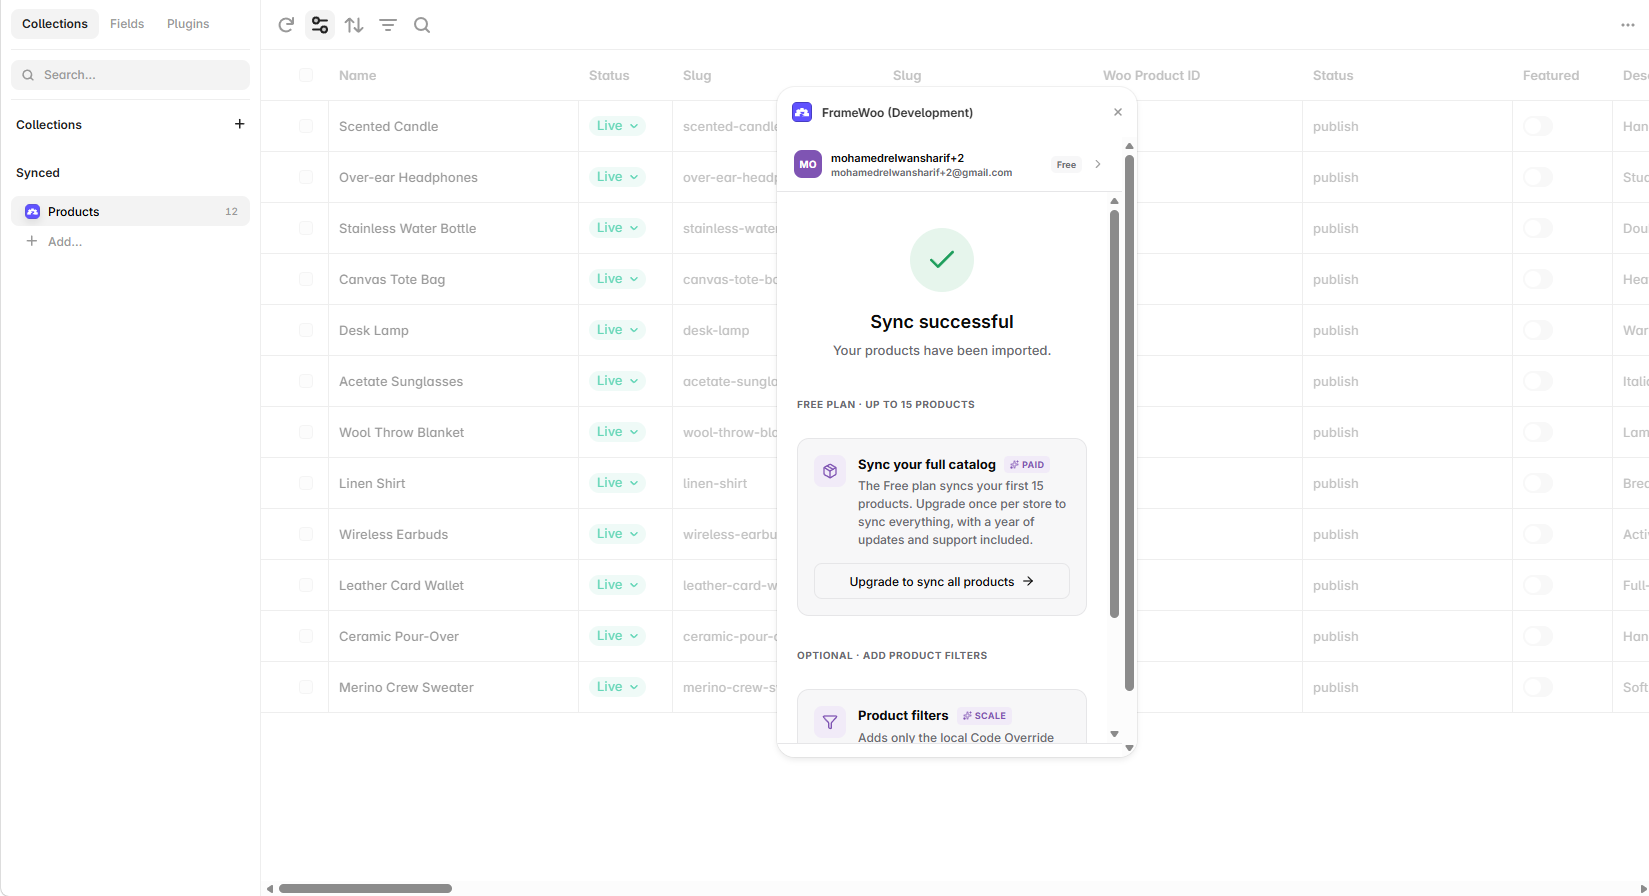Open Live status dropdown for Wool Throw Blanket
1649x896 pixels.
click(x=617, y=432)
